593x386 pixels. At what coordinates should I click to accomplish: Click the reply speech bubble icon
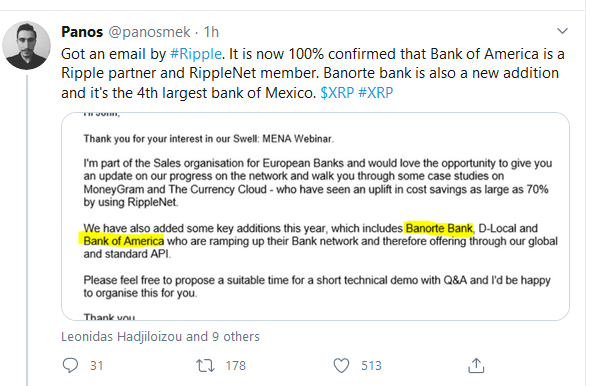[70, 365]
